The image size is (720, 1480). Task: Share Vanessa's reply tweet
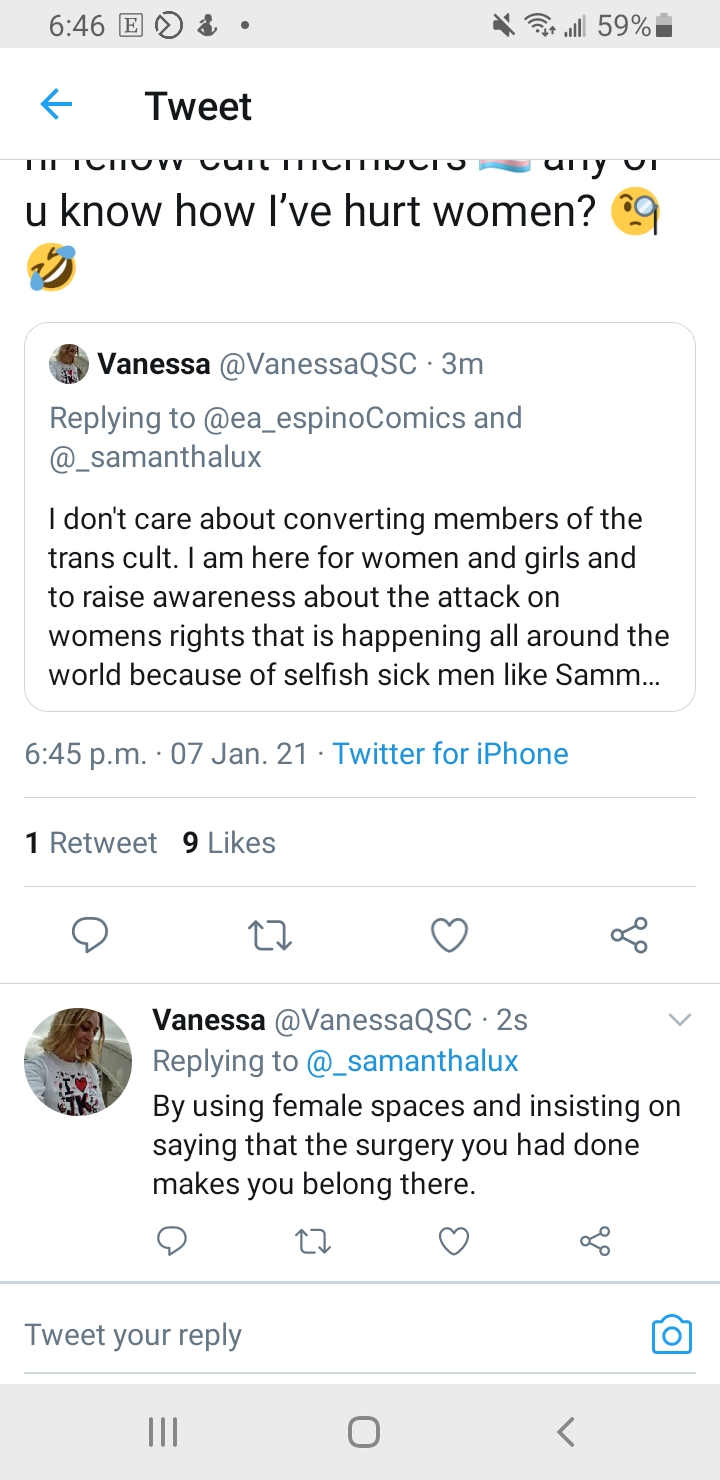[595, 1241]
